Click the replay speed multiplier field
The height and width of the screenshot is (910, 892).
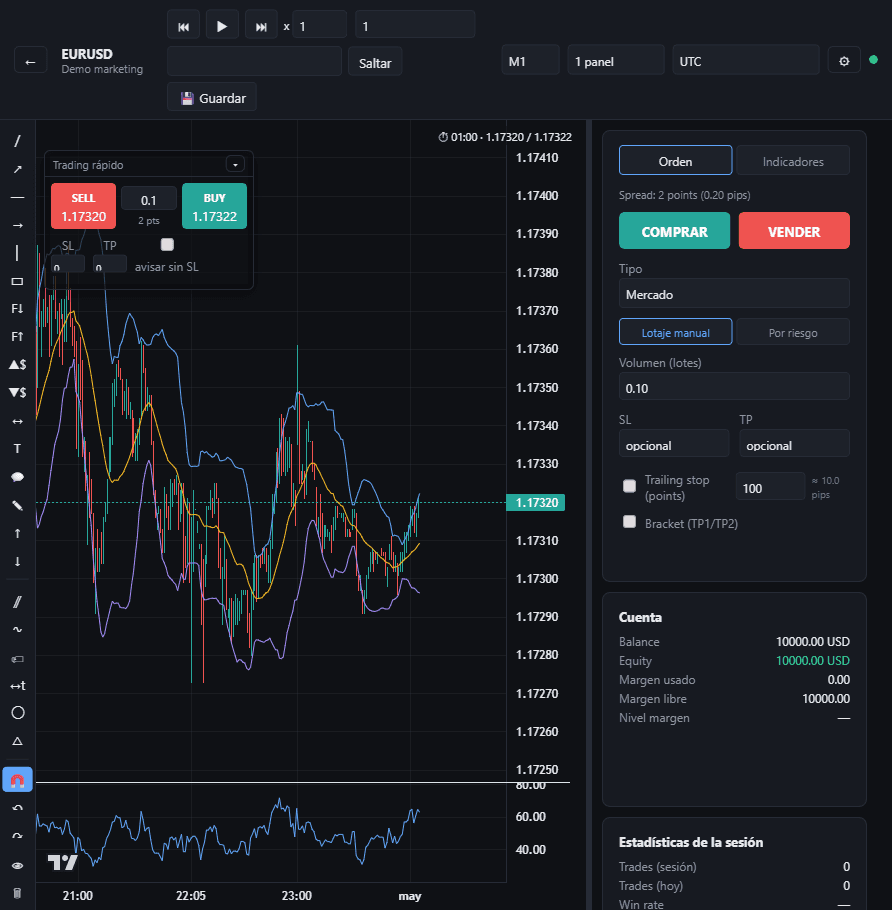coord(319,25)
